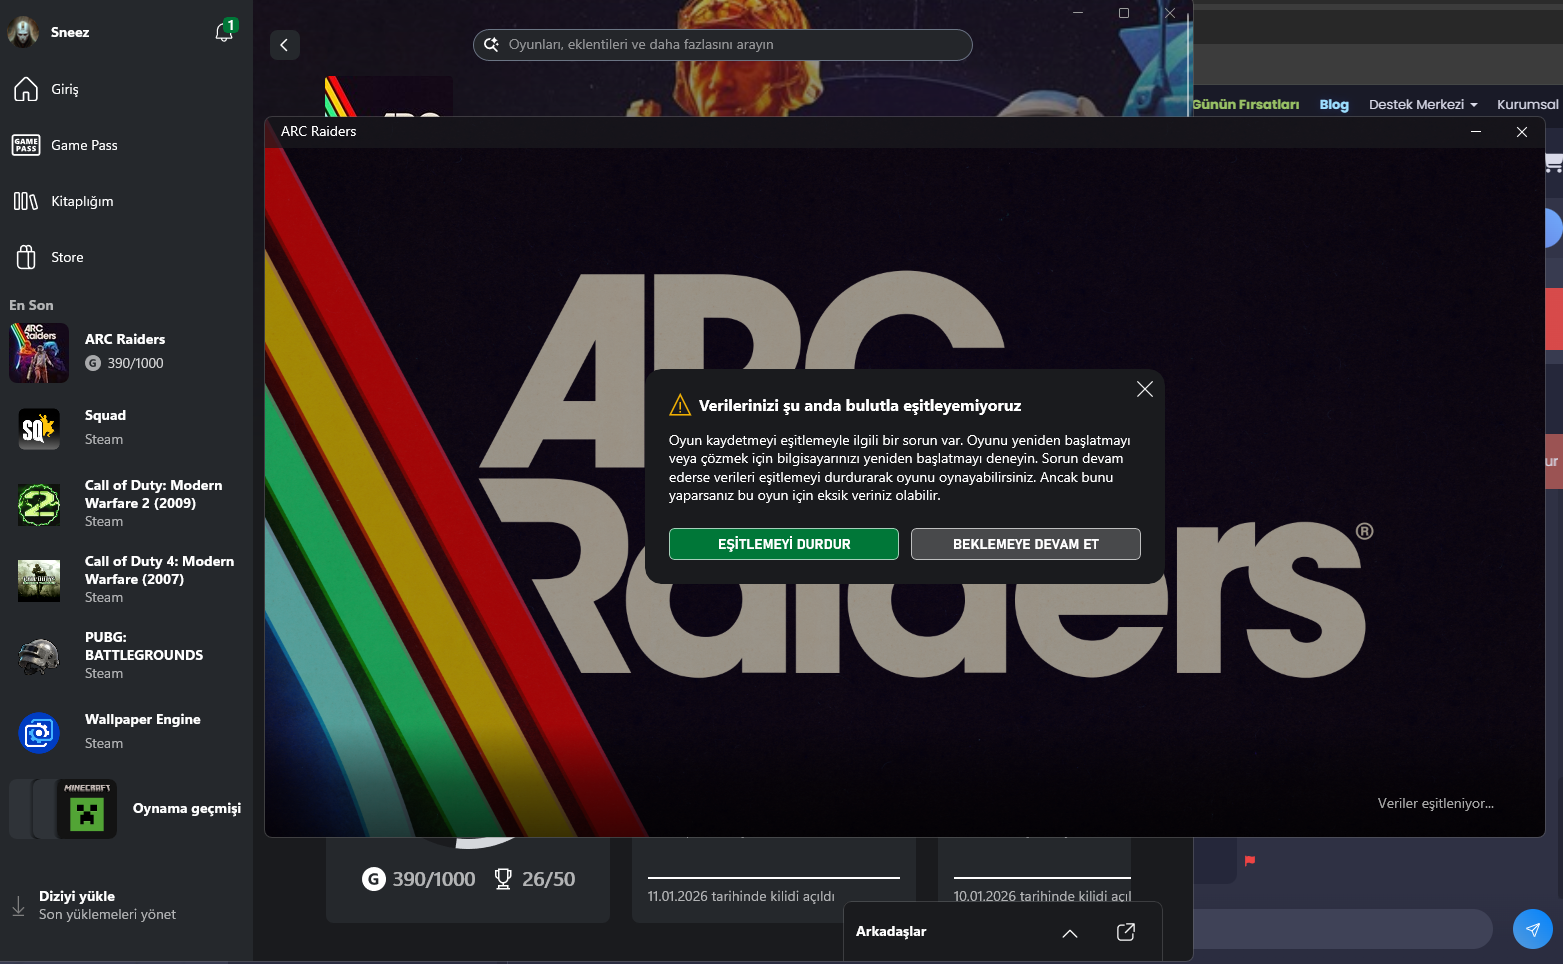
Task: Click the En Son section heading
Action: click(x=31, y=305)
